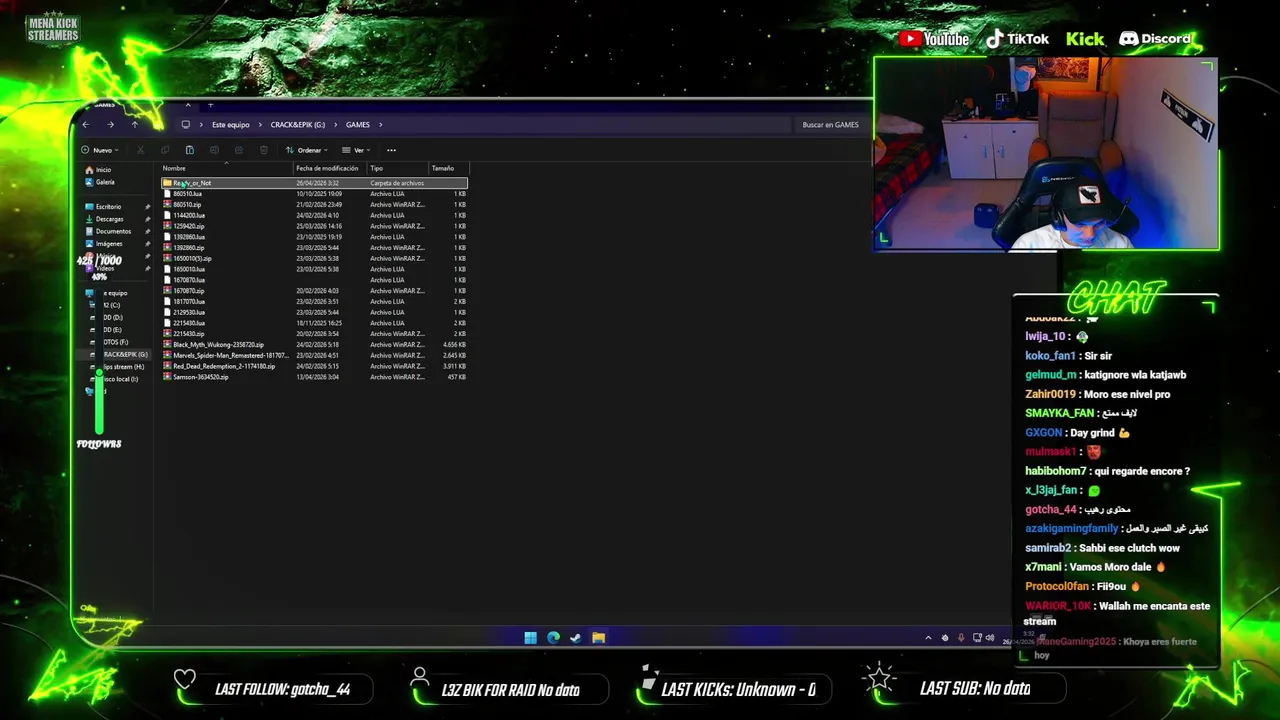1280x720 pixels.
Task: Click the Share icon in Explorer toolbar
Action: click(239, 150)
